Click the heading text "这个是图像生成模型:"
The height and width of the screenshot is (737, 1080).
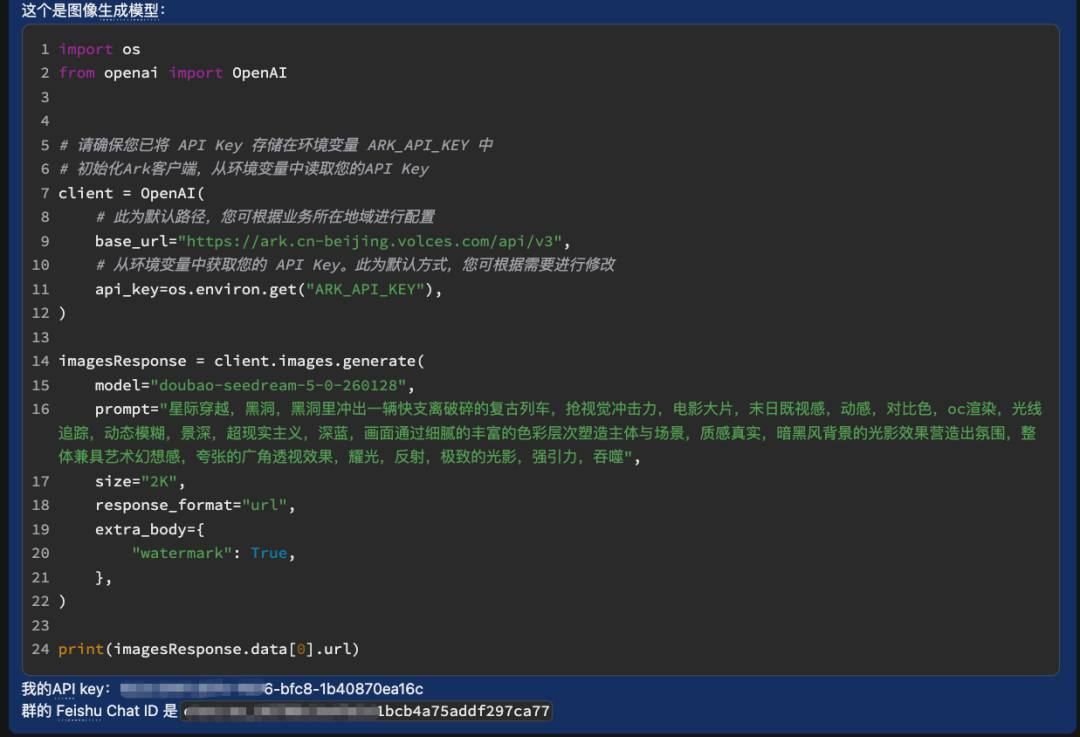pos(93,10)
